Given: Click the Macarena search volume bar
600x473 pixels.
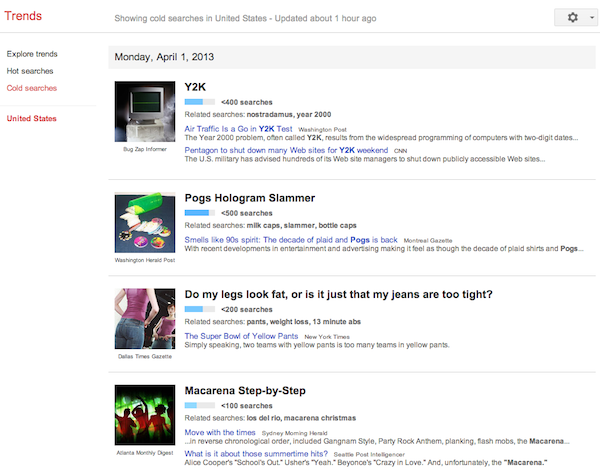Looking at the screenshot, I should (200, 406).
